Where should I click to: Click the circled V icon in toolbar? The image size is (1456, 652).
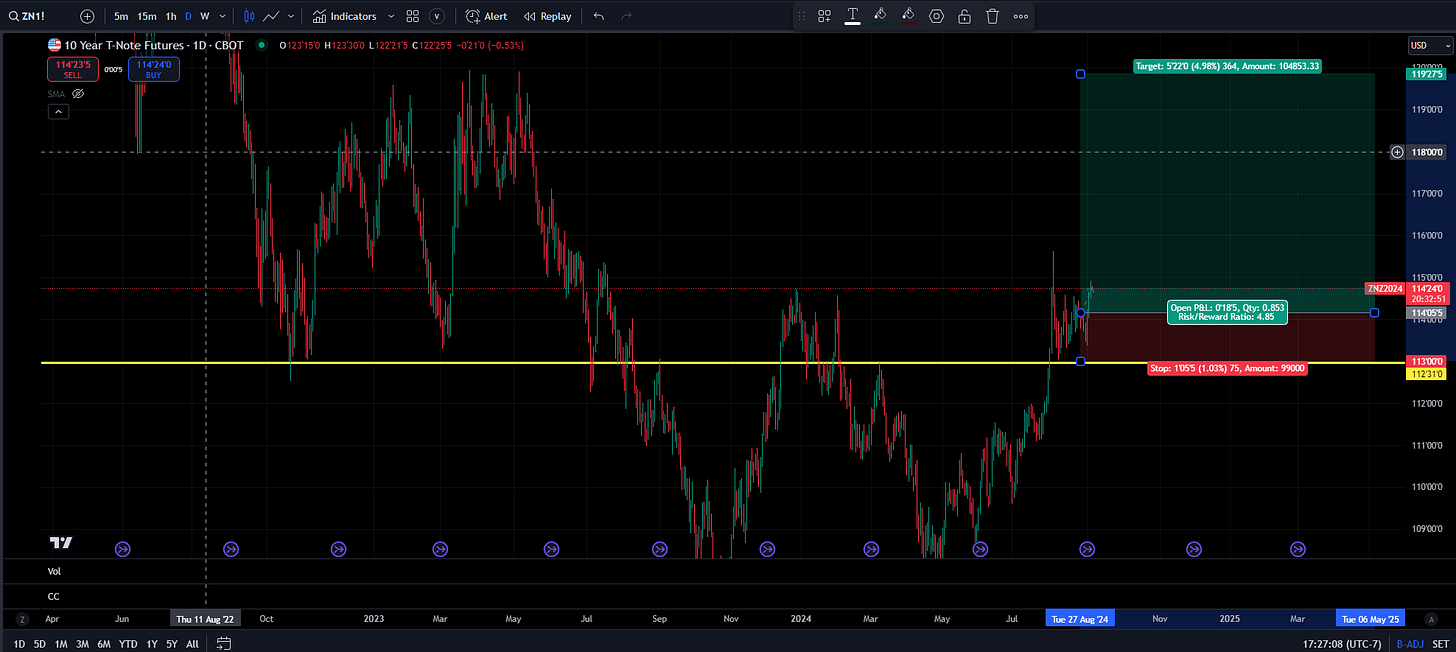click(x=438, y=16)
